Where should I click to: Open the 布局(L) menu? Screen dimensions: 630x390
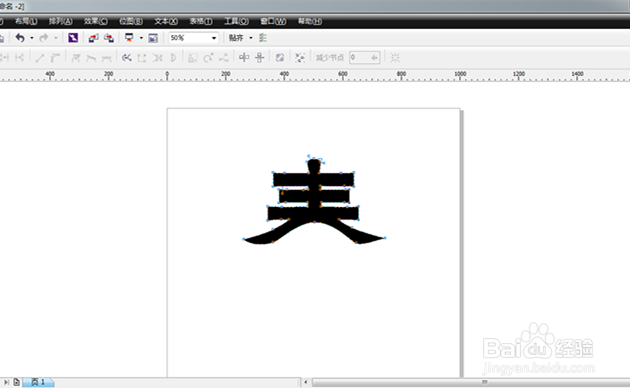tap(26, 21)
